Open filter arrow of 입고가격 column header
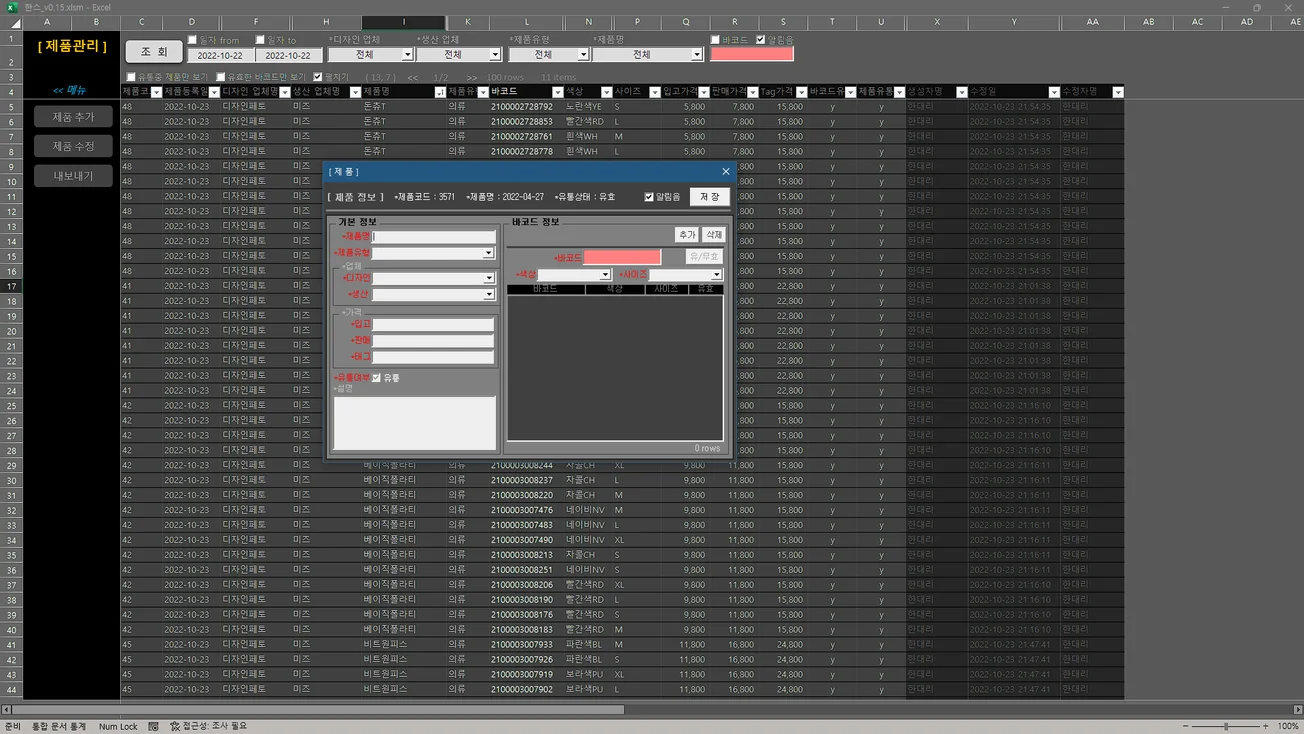Image resolution: width=1304 pixels, height=734 pixels. coord(704,92)
